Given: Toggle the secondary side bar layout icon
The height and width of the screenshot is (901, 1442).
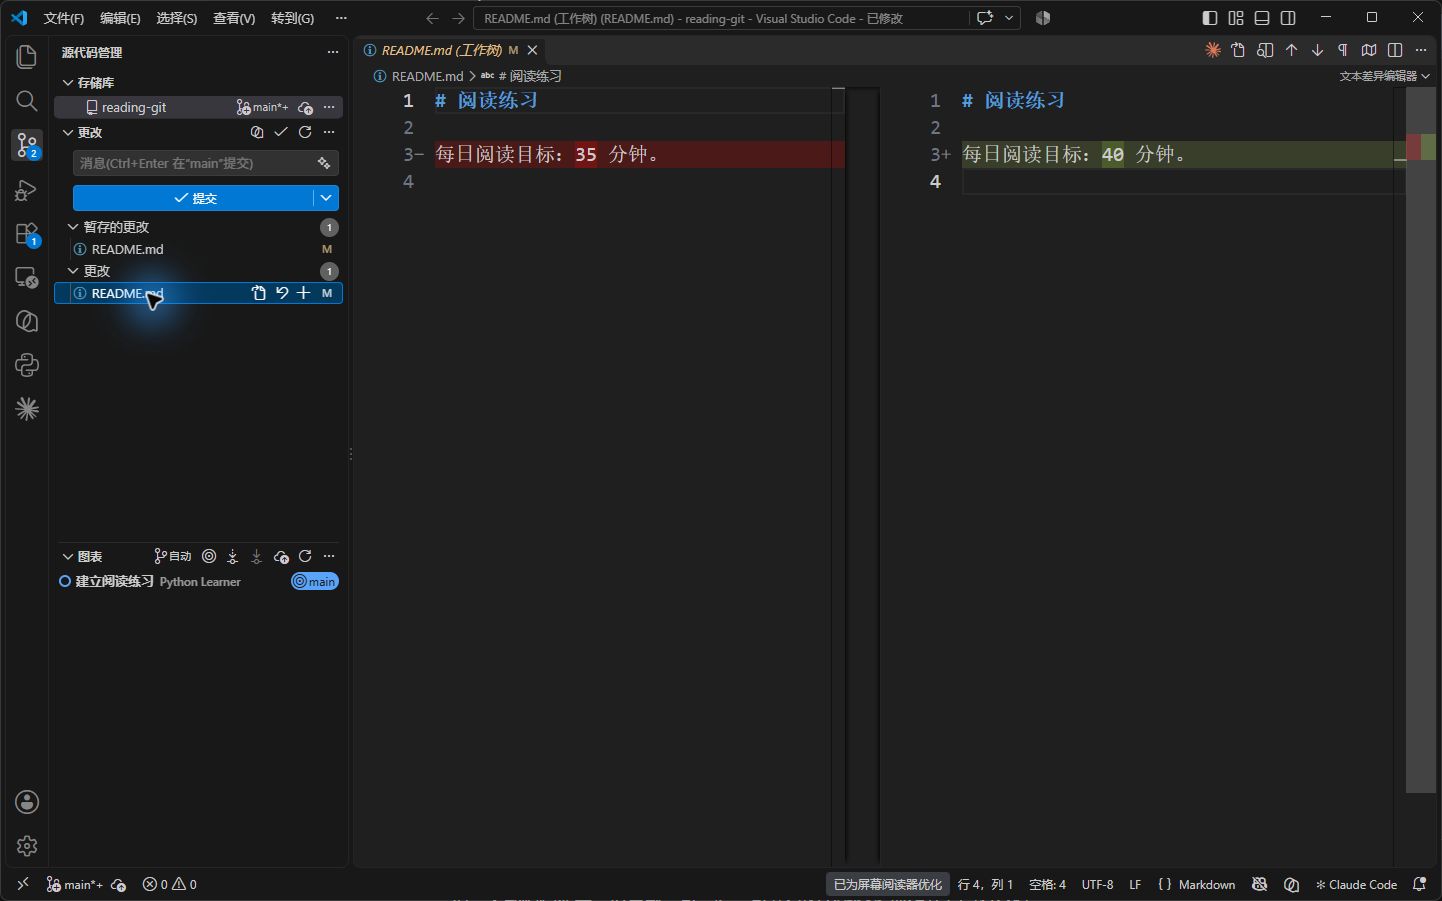Looking at the screenshot, I should [1288, 18].
